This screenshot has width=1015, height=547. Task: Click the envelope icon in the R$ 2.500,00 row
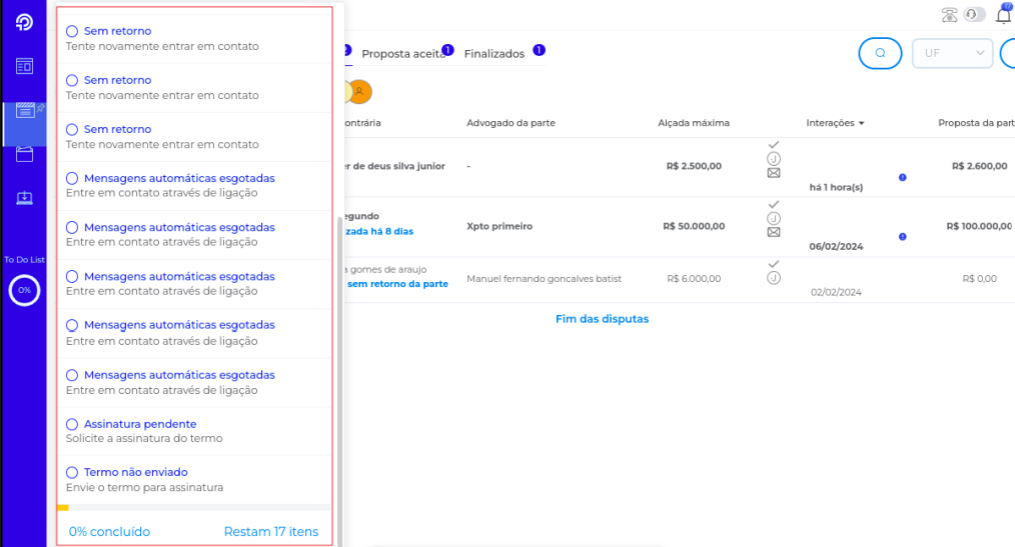[x=773, y=173]
